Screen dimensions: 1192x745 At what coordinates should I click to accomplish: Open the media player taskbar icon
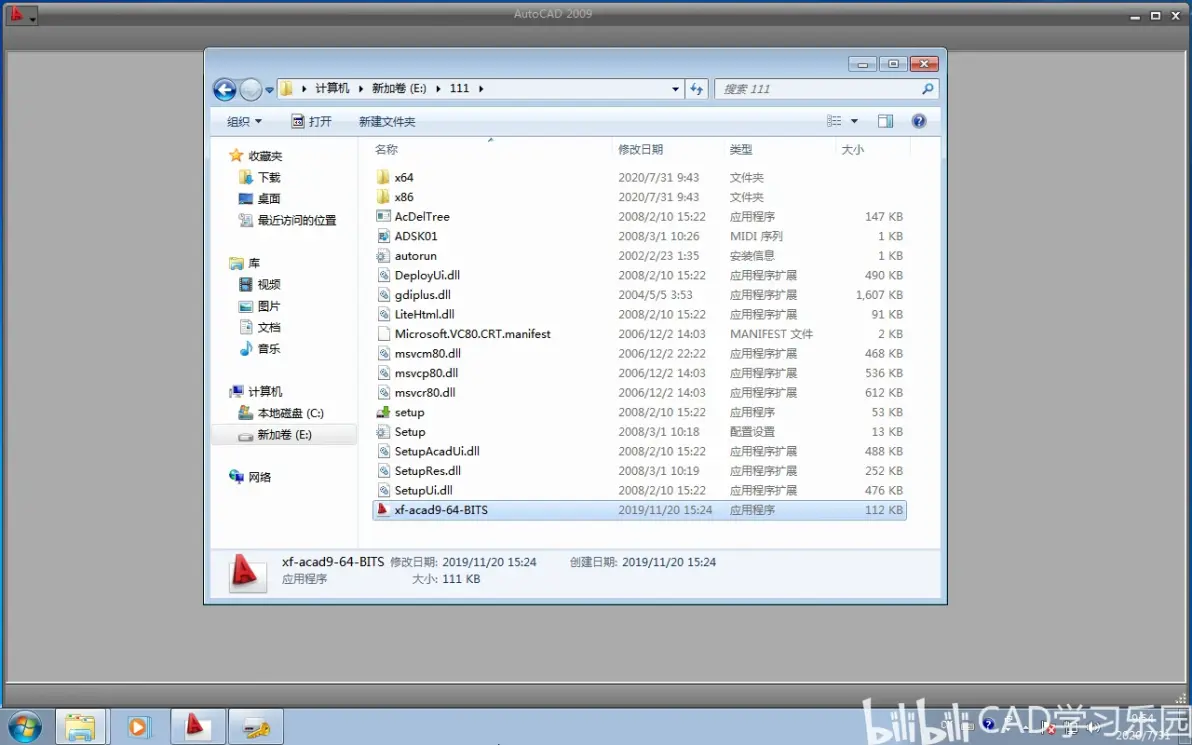click(x=138, y=727)
